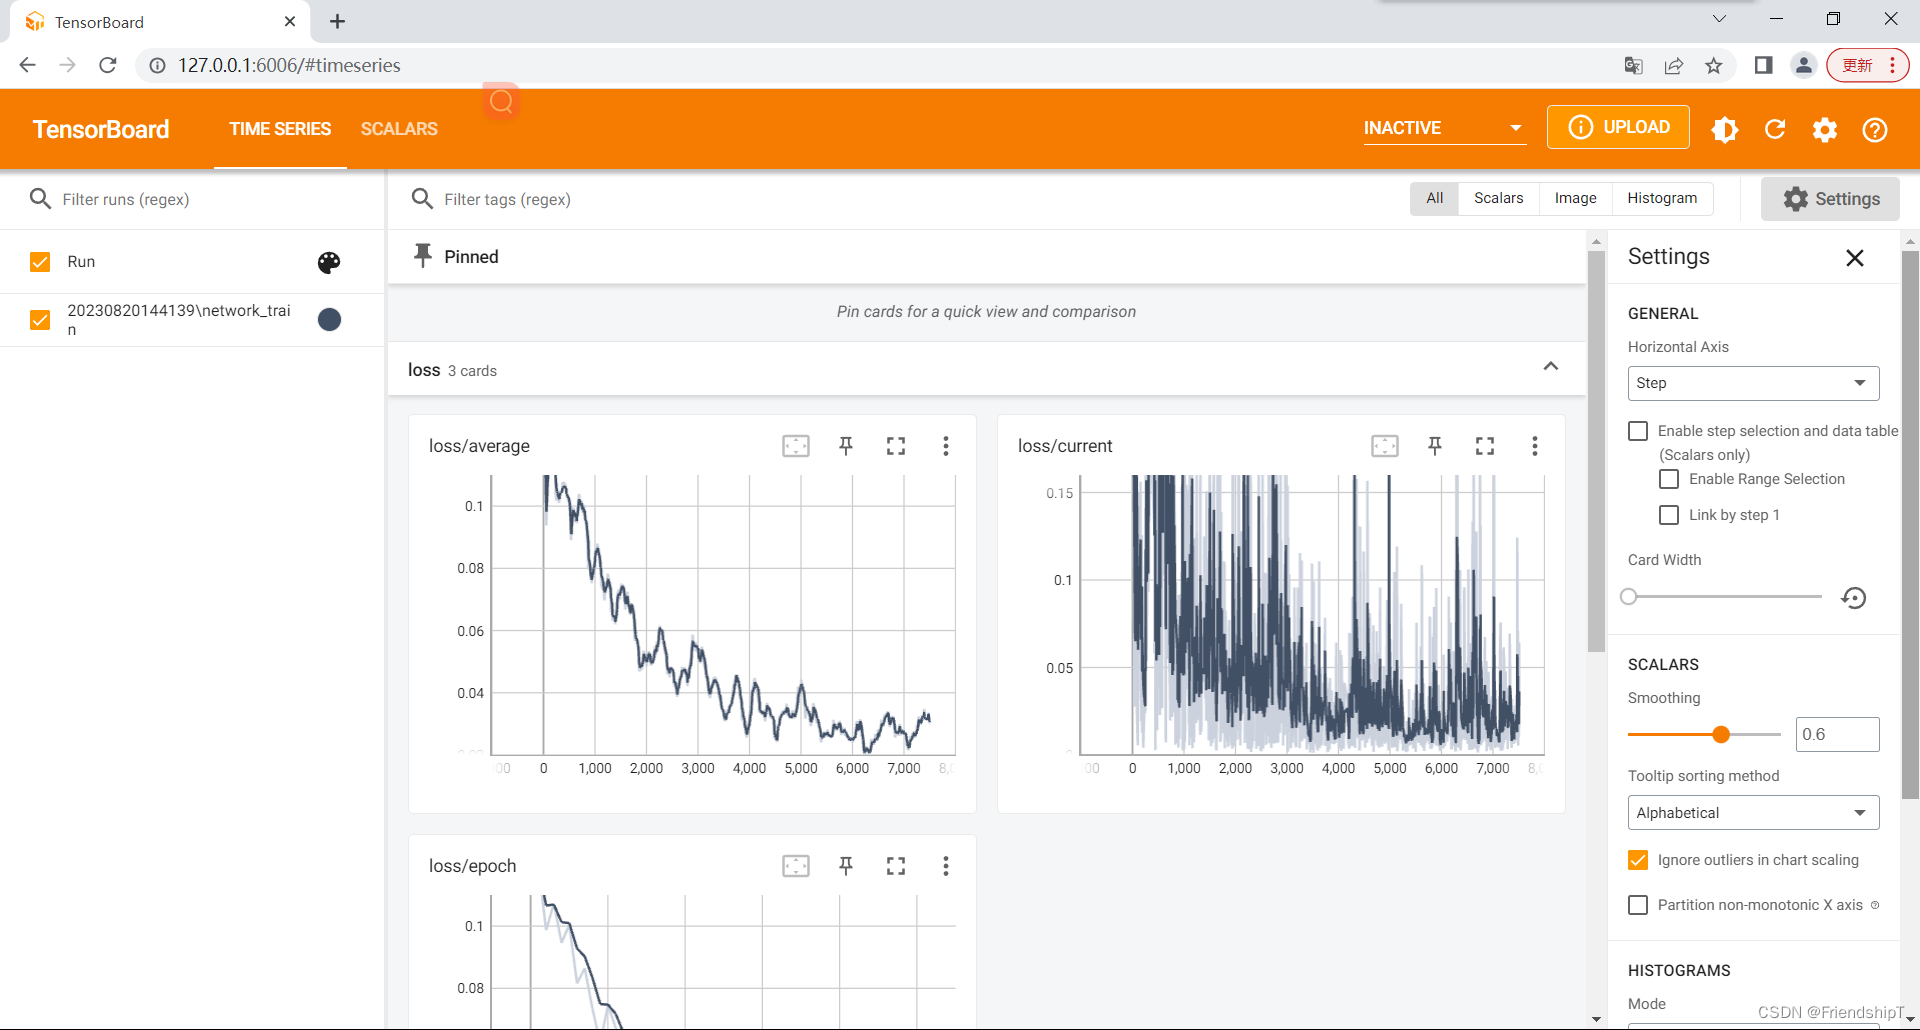The height and width of the screenshot is (1030, 1920).
Task: Switch to the TIME SERIES tab
Action: pyautogui.click(x=280, y=129)
